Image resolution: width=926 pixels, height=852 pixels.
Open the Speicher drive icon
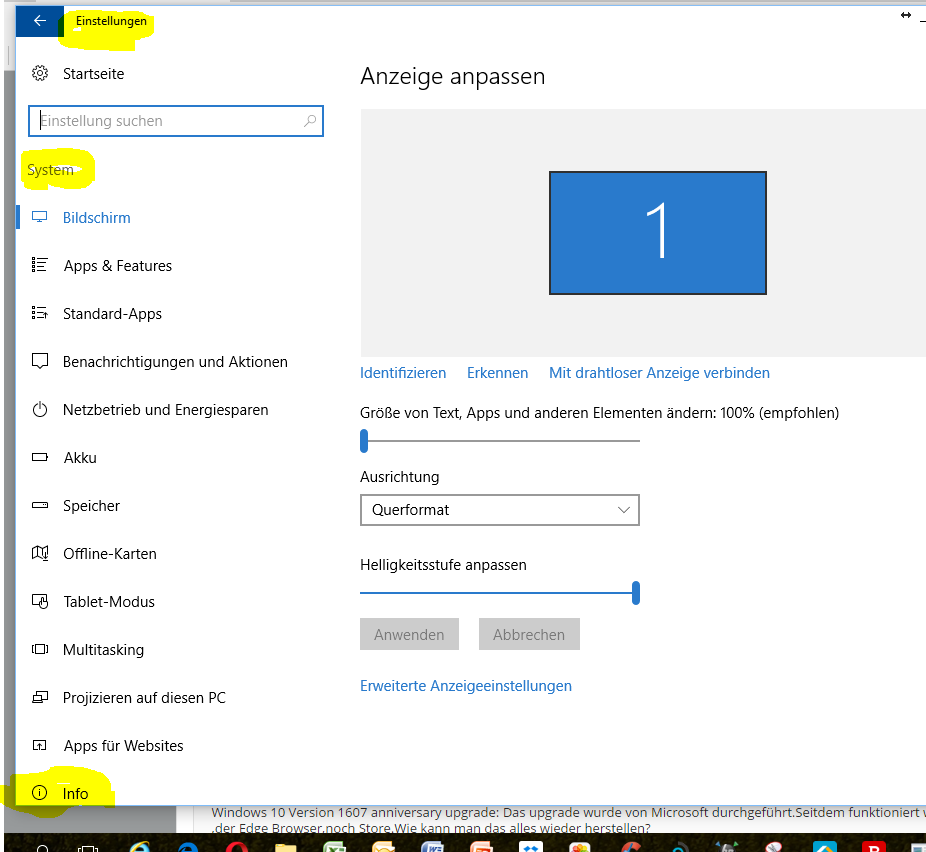[x=40, y=505]
